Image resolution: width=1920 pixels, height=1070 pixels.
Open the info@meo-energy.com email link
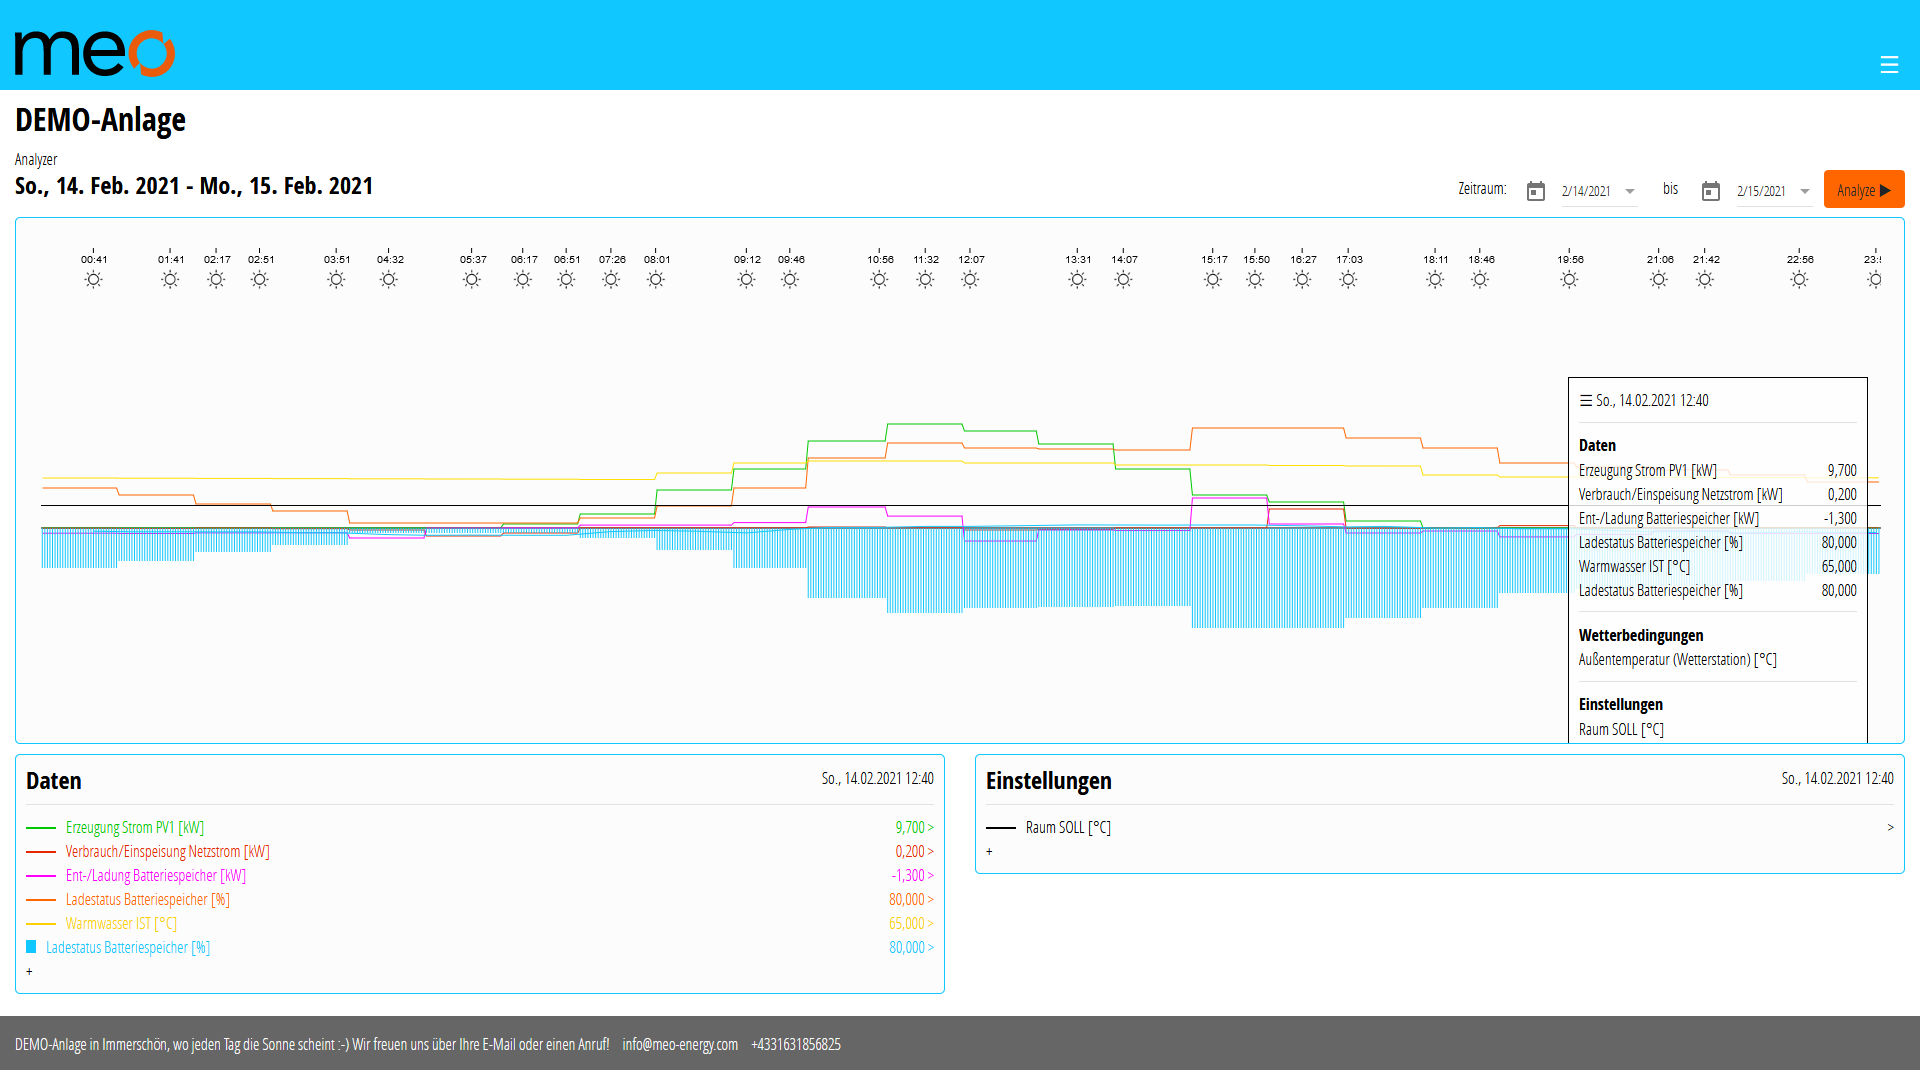coord(680,1044)
